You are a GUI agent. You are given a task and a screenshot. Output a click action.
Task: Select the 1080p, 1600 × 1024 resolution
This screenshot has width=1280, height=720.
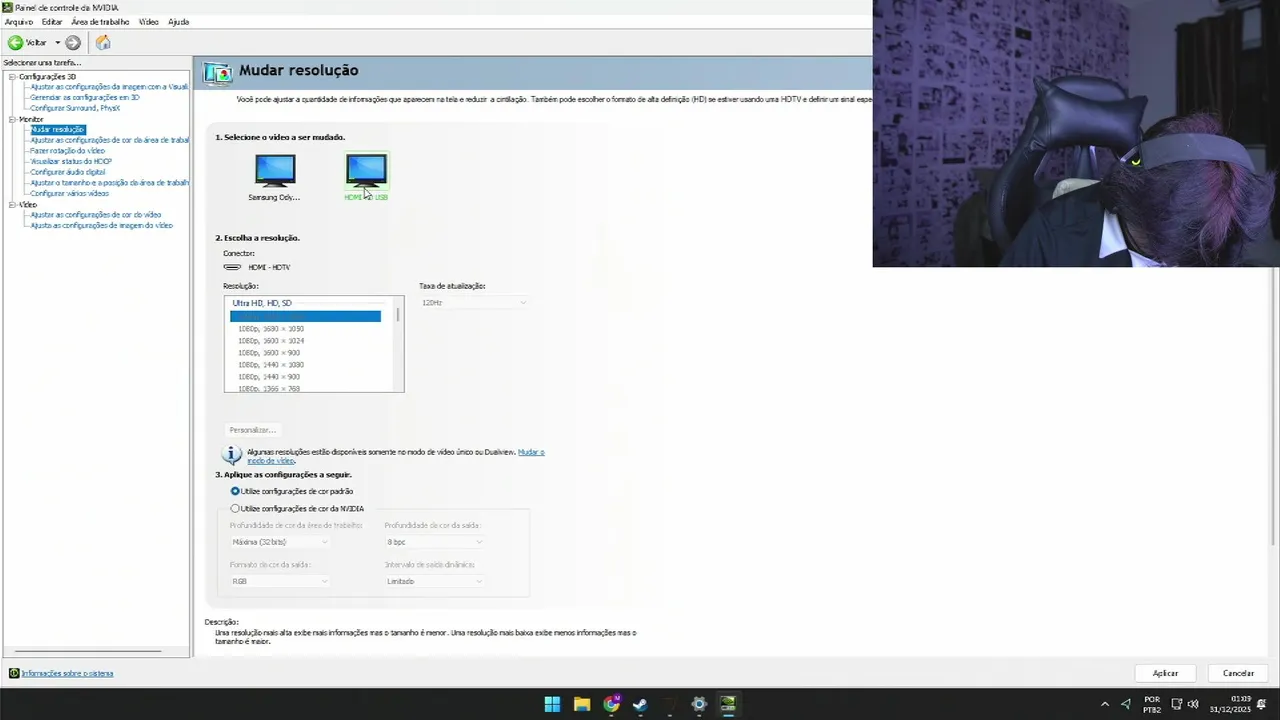point(271,341)
